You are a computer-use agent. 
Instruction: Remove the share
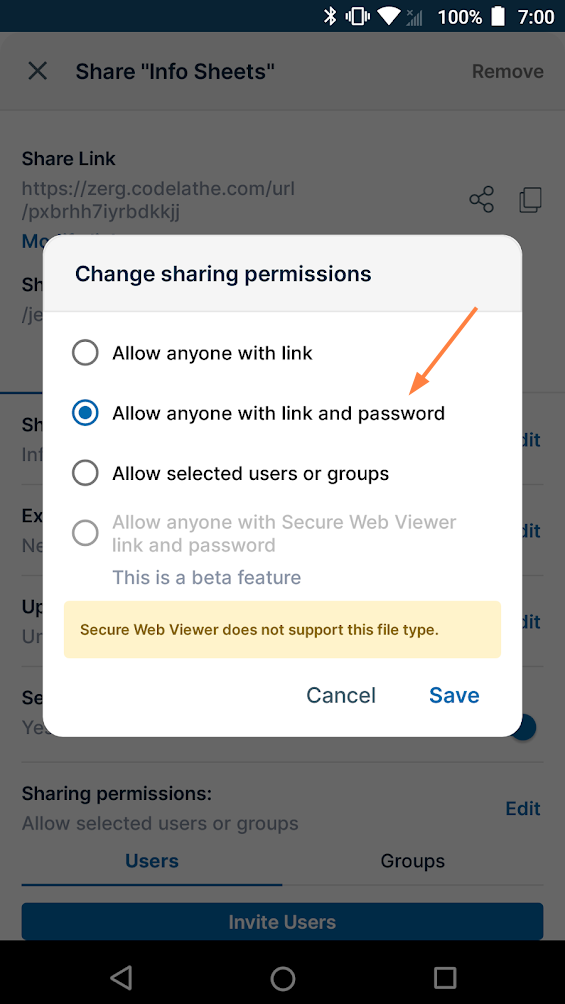[507, 71]
